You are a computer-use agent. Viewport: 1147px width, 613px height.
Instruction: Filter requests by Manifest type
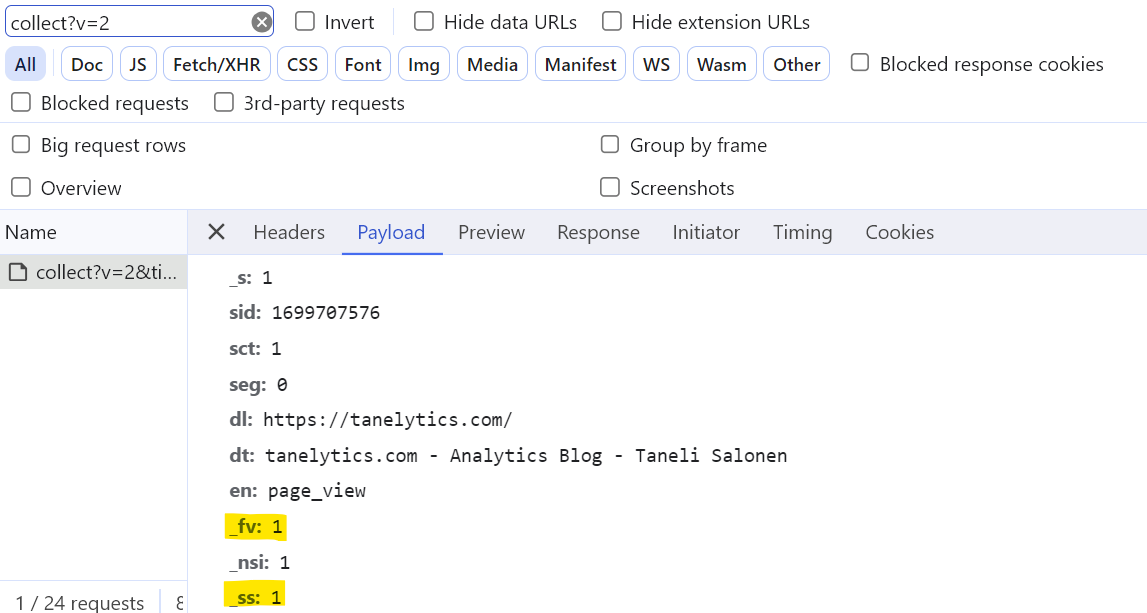click(581, 64)
